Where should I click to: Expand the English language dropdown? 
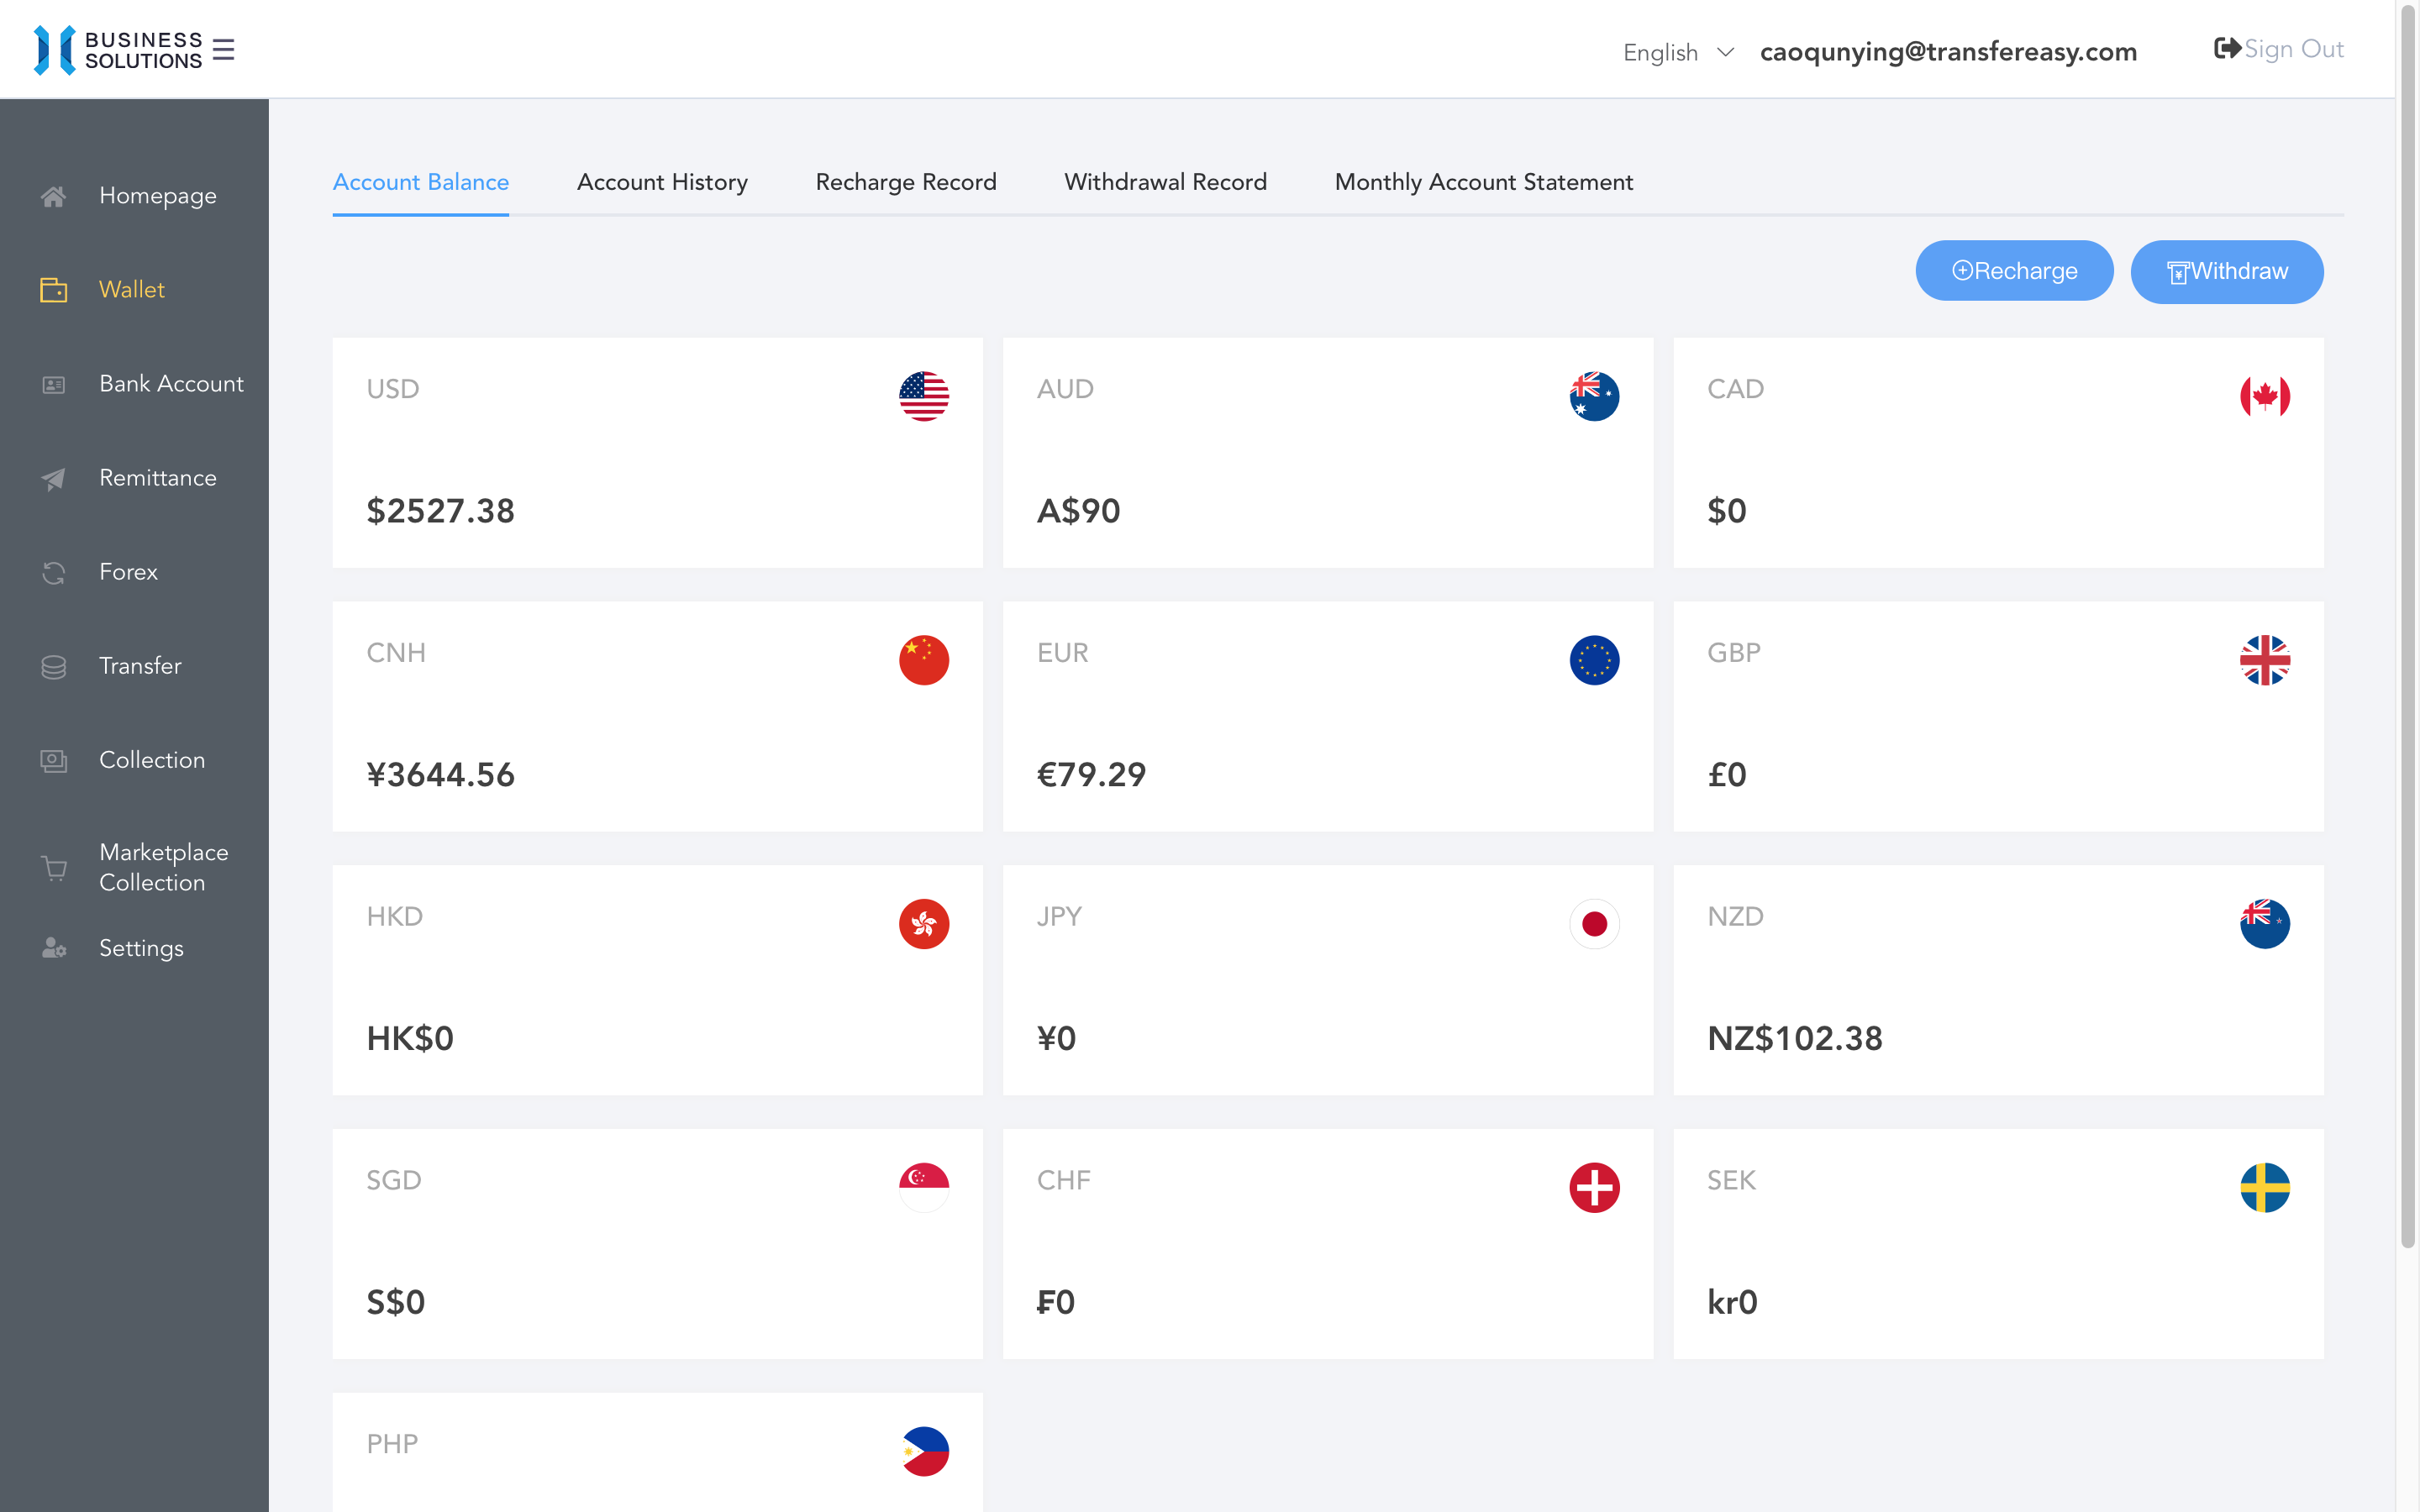[x=1661, y=52]
